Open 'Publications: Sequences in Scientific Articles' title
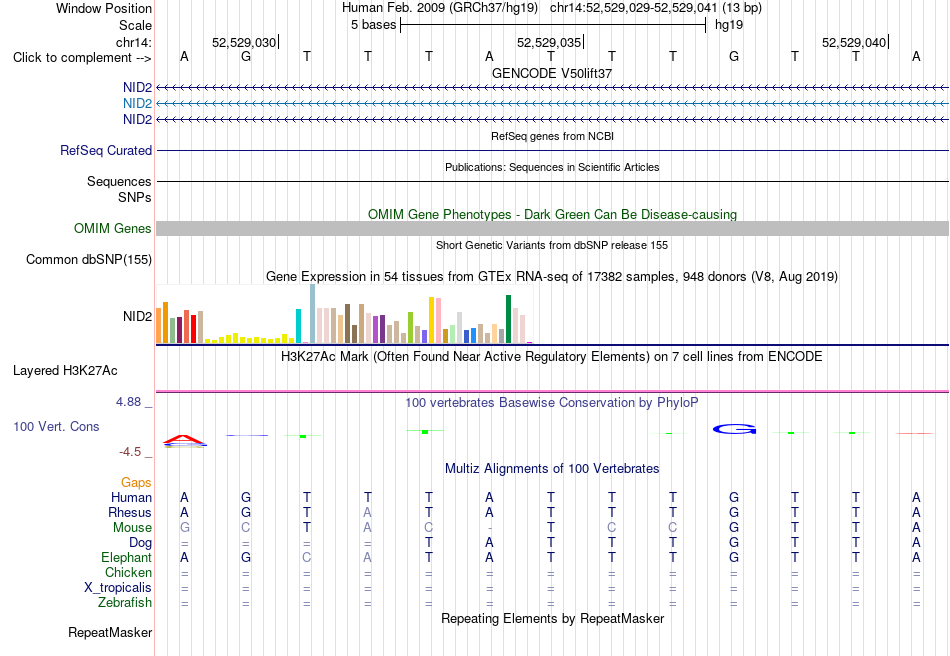 tap(552, 167)
